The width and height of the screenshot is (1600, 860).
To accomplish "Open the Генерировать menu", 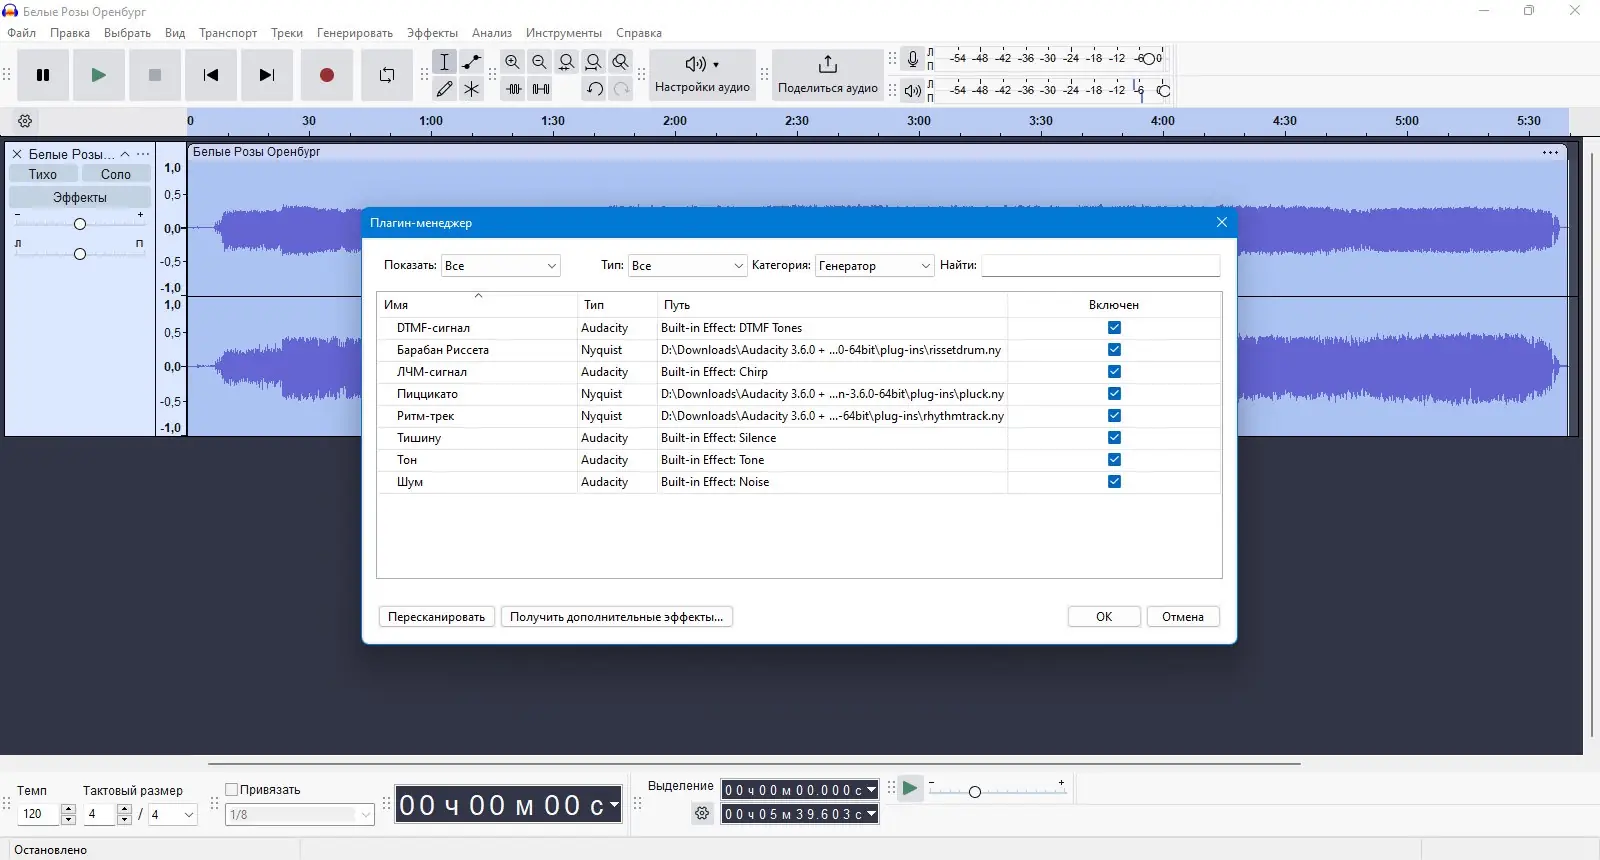I will tap(355, 33).
